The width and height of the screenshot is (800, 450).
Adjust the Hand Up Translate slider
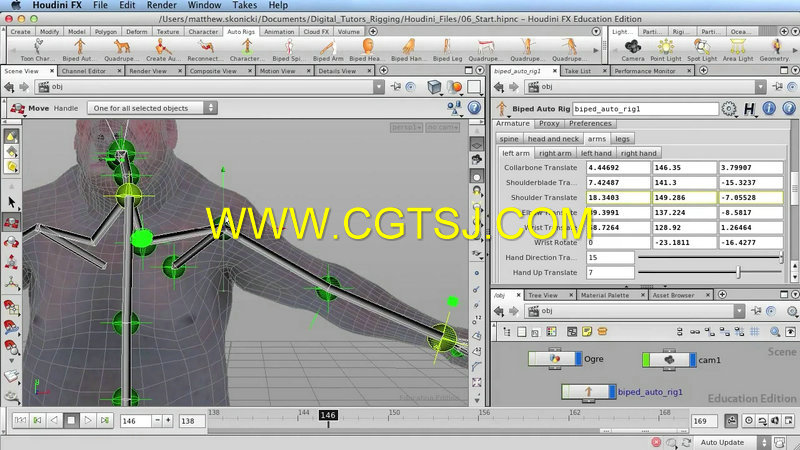click(x=711, y=272)
